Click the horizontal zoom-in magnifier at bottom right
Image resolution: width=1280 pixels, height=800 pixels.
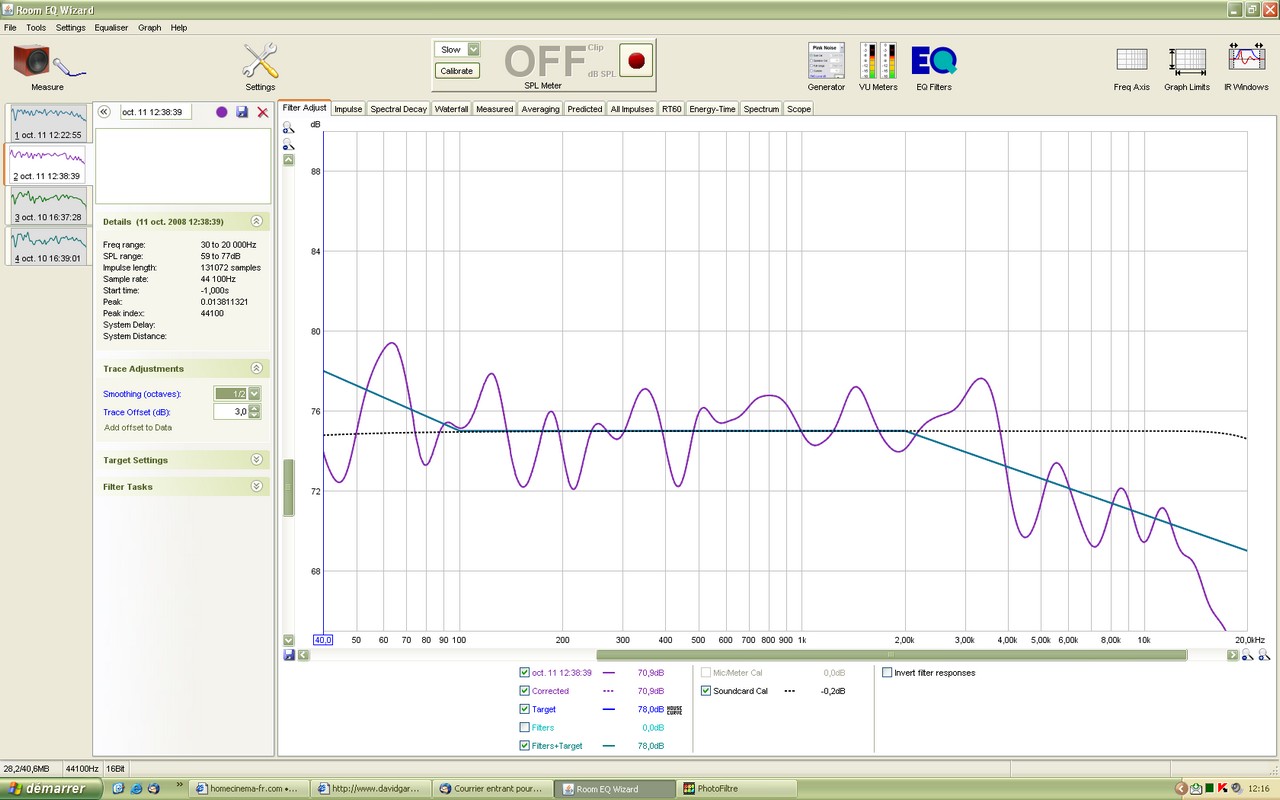1248,655
